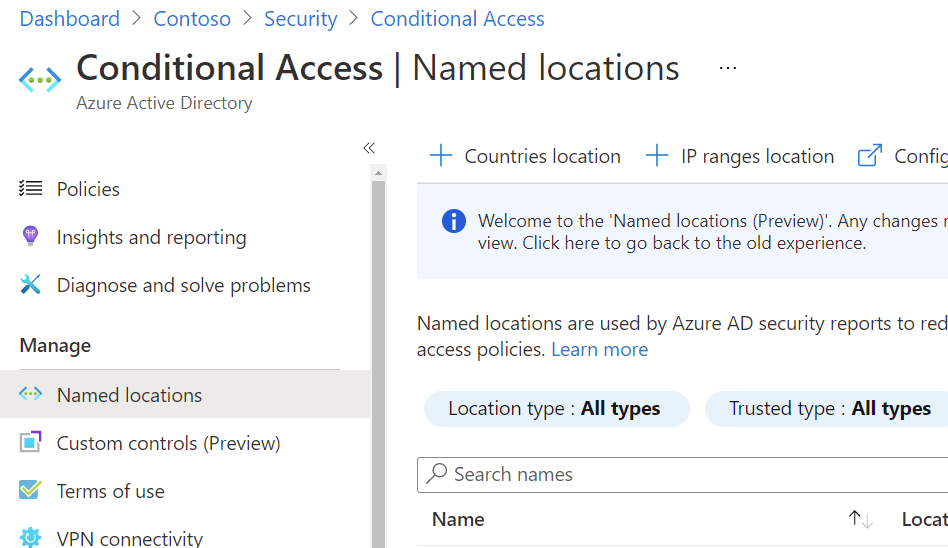948x548 pixels.
Task: Click the plus icon for Countries location
Action: pos(441,155)
